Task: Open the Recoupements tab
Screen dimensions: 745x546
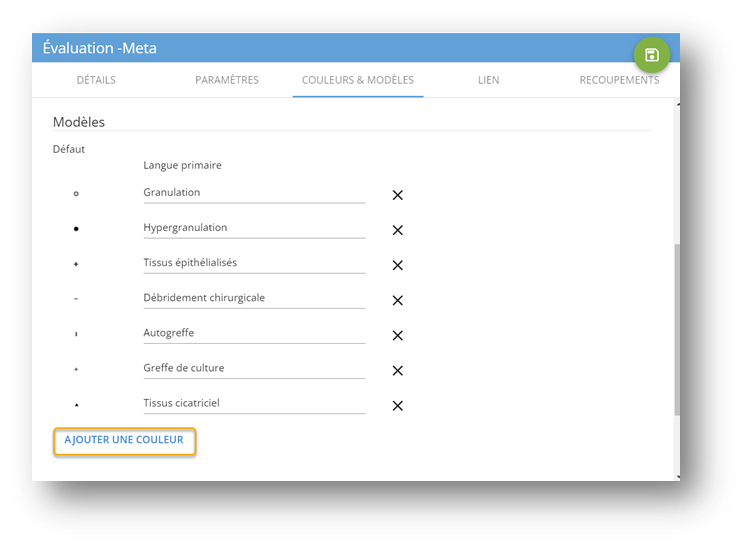Action: coord(618,80)
